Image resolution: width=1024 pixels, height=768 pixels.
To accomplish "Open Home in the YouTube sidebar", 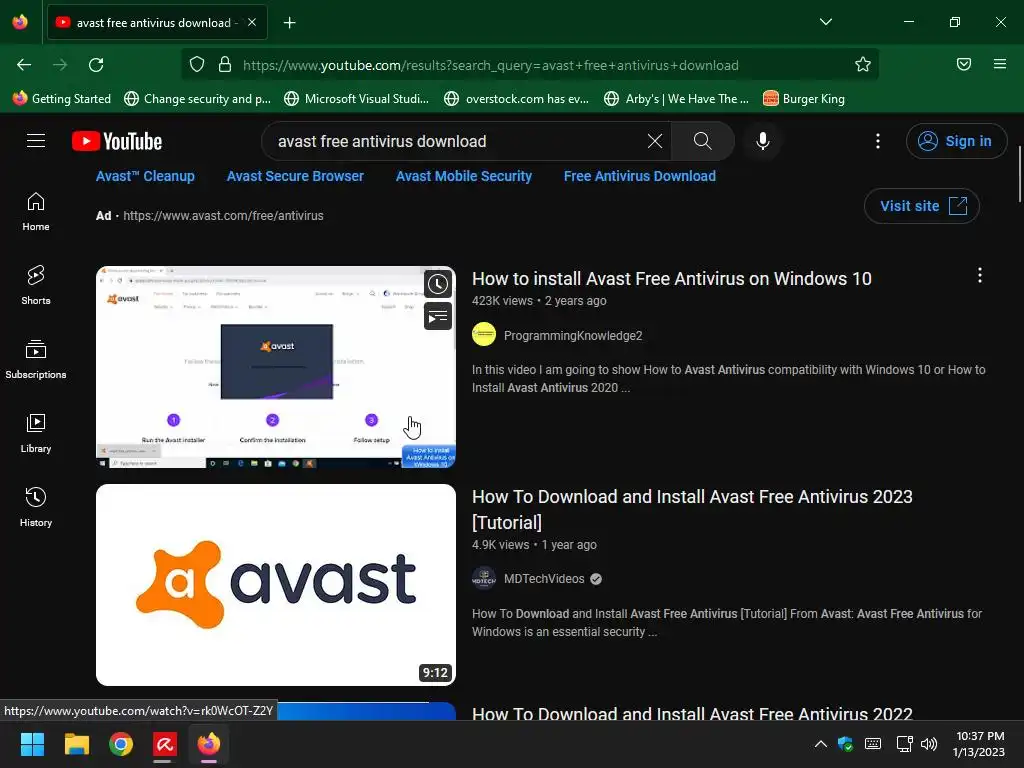I will [36, 212].
